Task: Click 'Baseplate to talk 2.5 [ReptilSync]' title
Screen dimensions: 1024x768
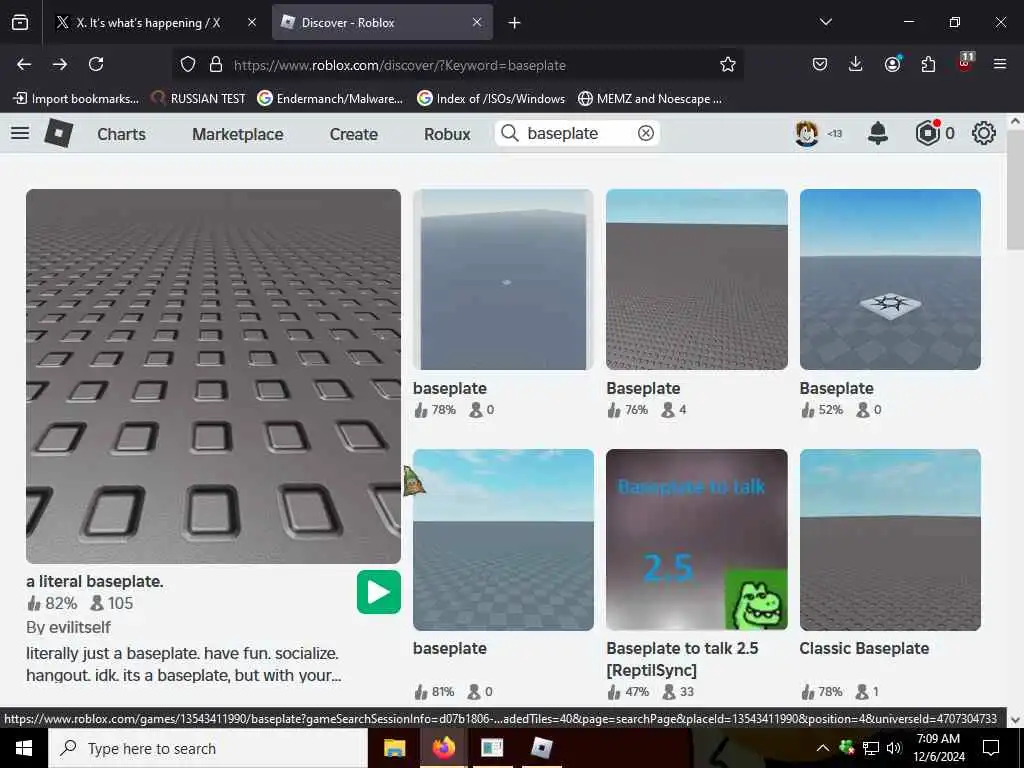Action: [682, 659]
